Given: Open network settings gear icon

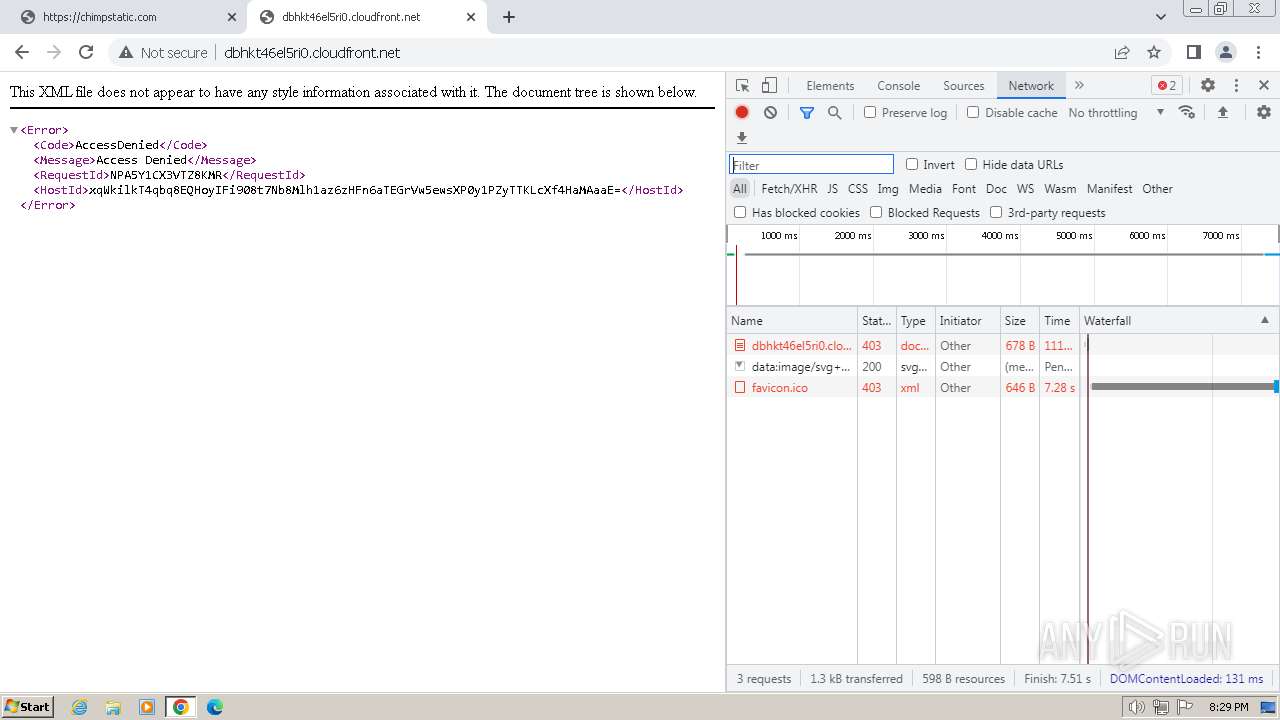Looking at the screenshot, I should coord(1264,113).
